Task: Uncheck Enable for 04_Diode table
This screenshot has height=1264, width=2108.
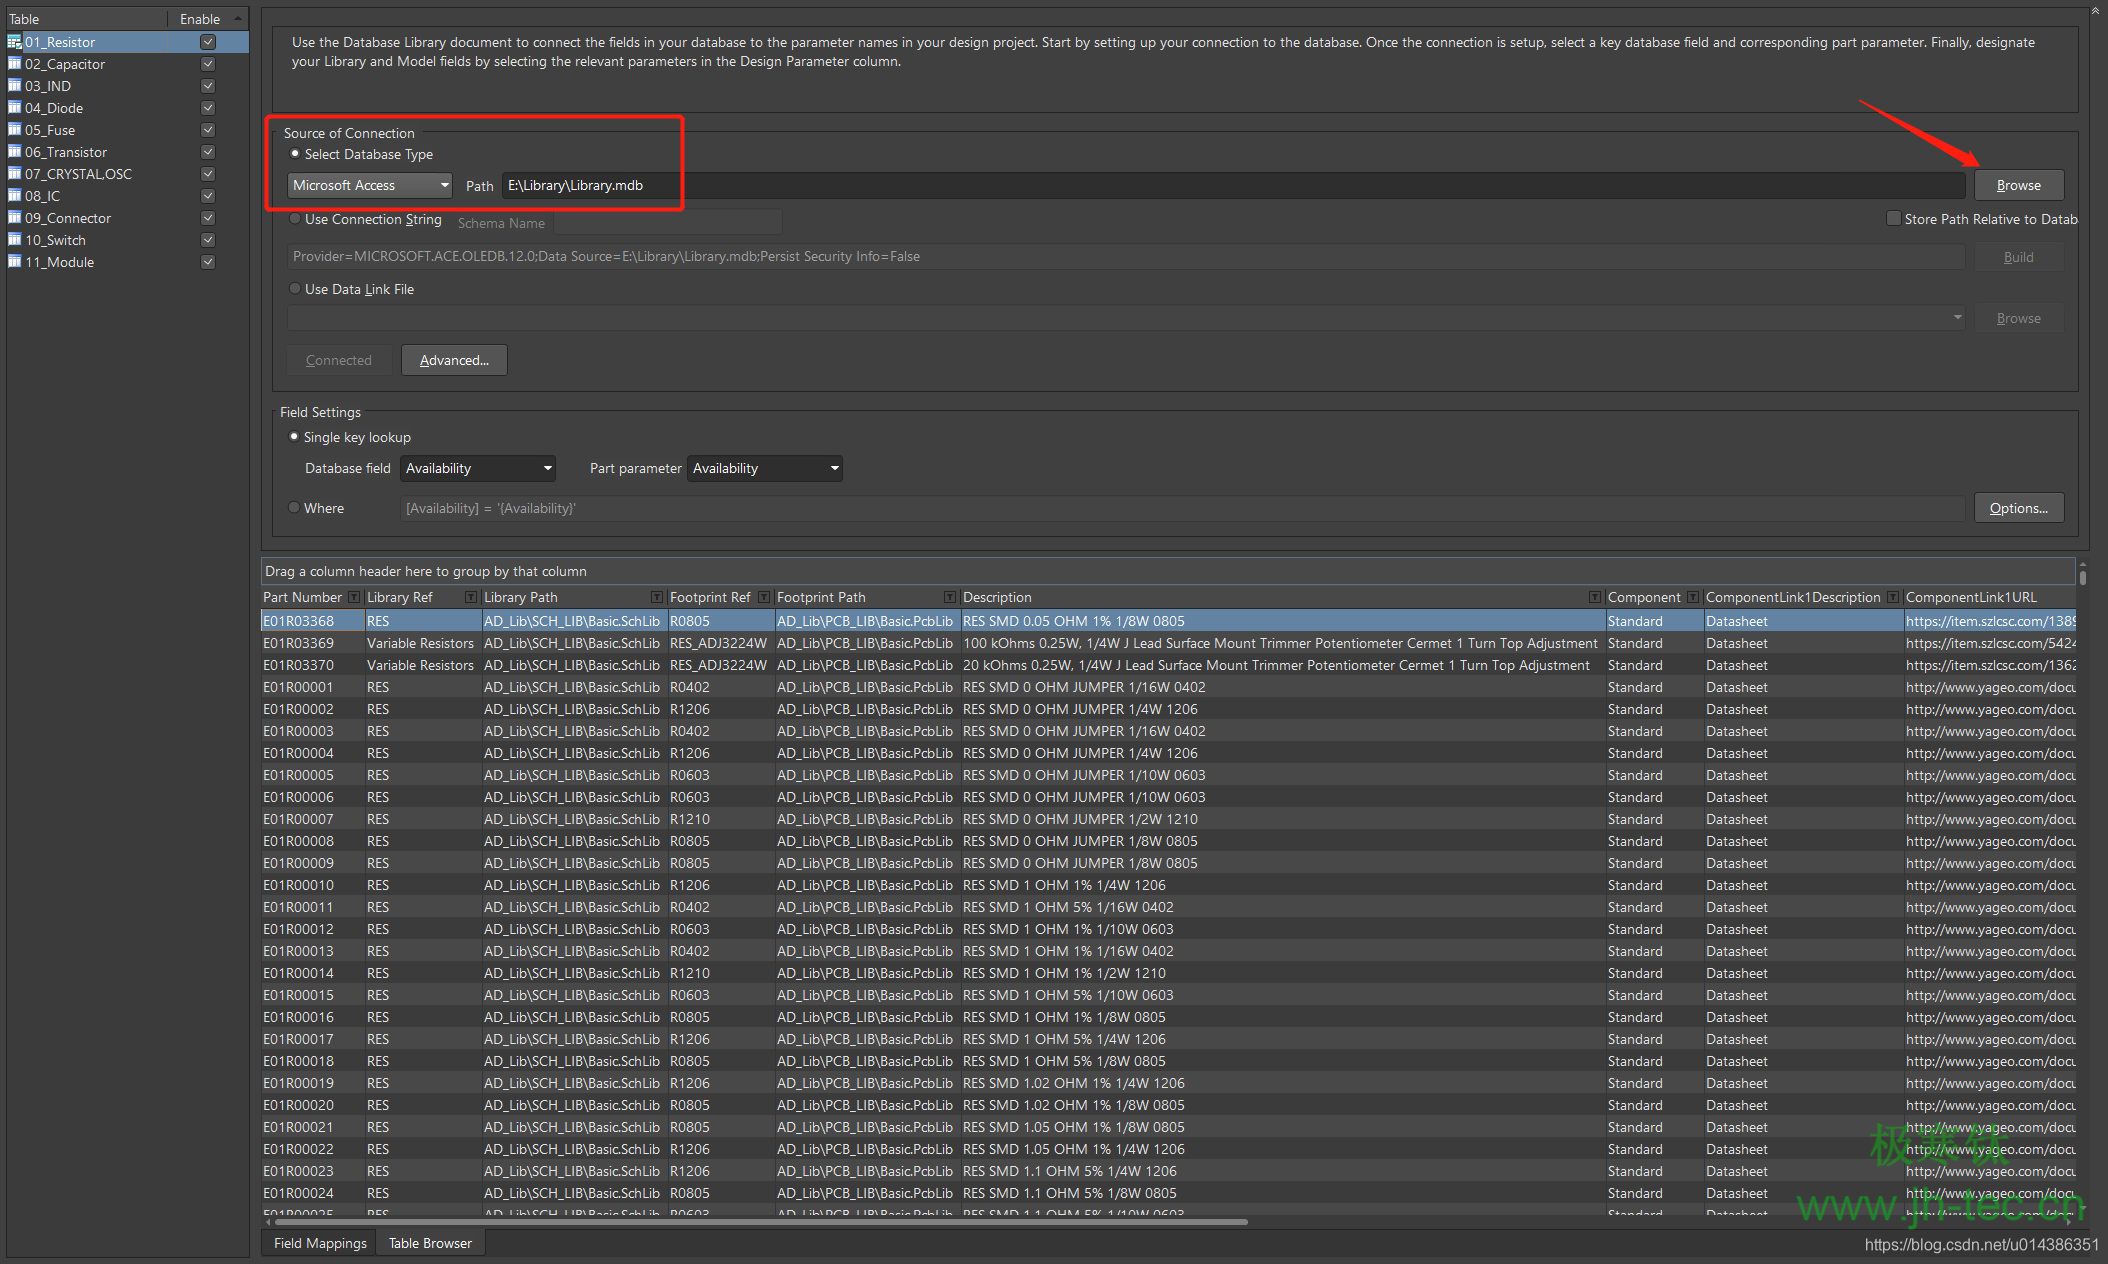Action: coord(208,108)
